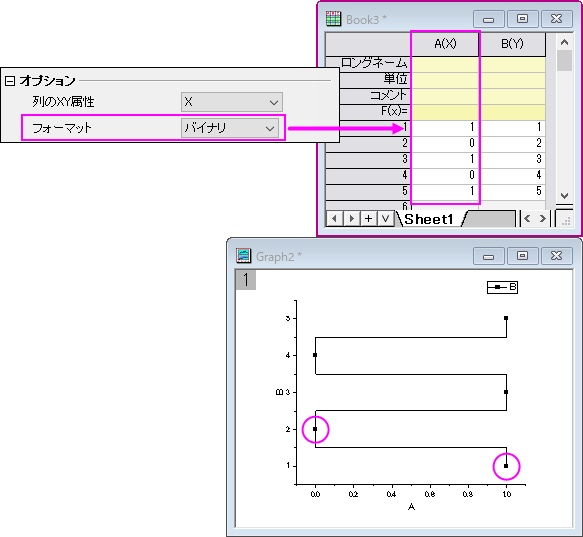Select row 2 header in Book3
Image resolution: width=583 pixels, height=537 pixels.
[368, 144]
